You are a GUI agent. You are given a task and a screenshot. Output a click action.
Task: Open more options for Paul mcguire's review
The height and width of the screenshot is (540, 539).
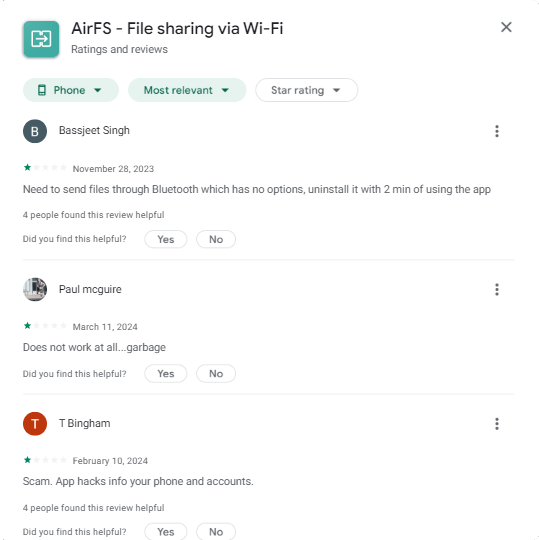[497, 290]
